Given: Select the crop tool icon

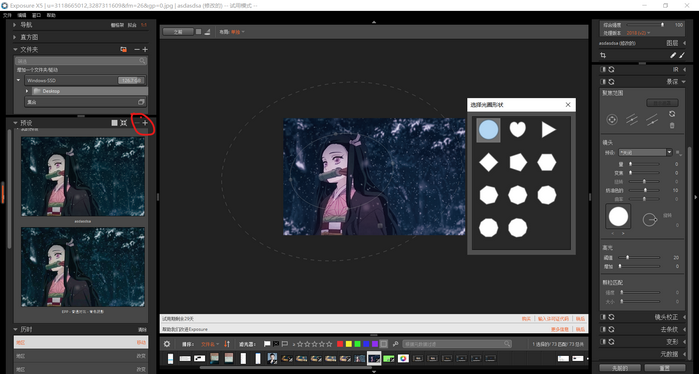Looking at the screenshot, I should point(603,55).
